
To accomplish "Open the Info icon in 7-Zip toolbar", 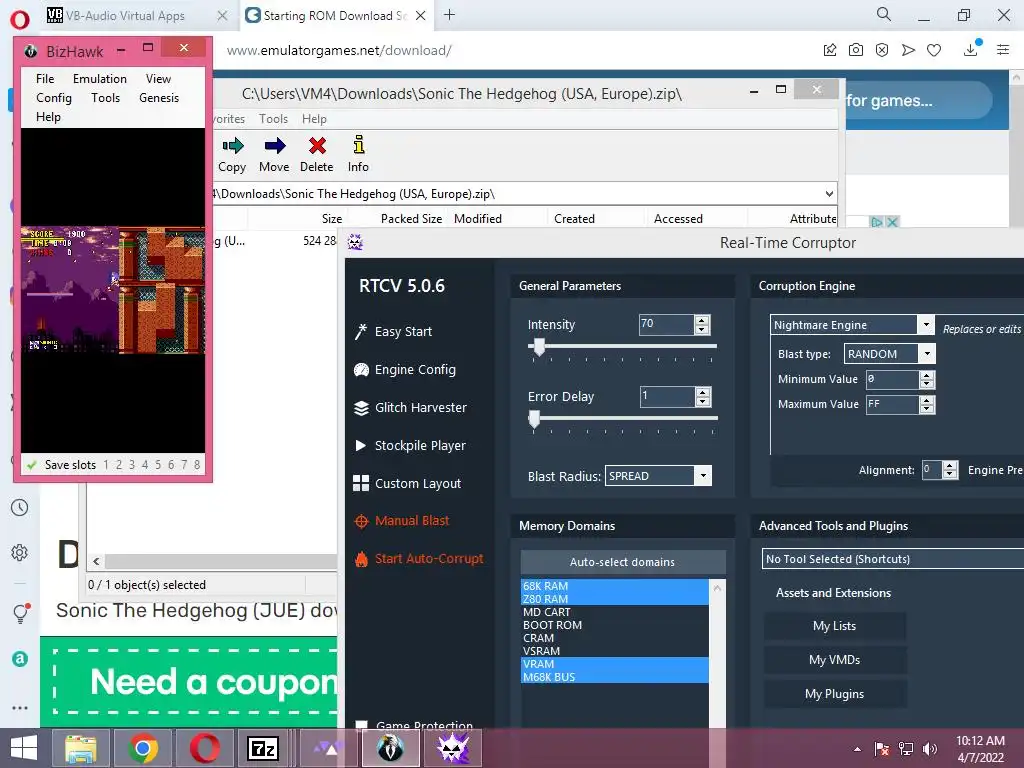I will tap(359, 145).
